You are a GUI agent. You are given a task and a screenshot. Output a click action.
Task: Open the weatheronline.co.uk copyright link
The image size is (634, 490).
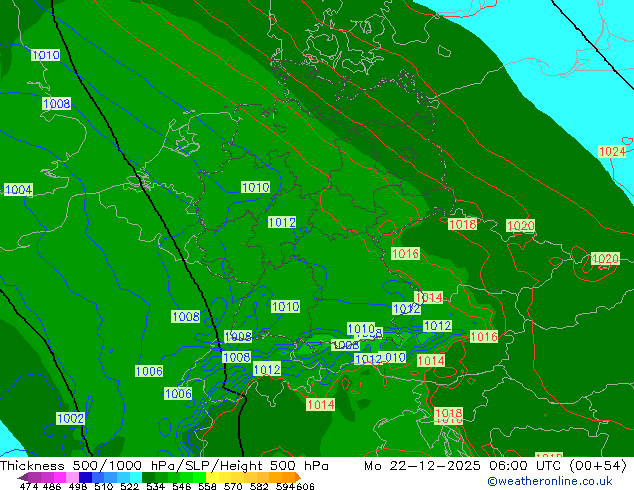click(550, 481)
